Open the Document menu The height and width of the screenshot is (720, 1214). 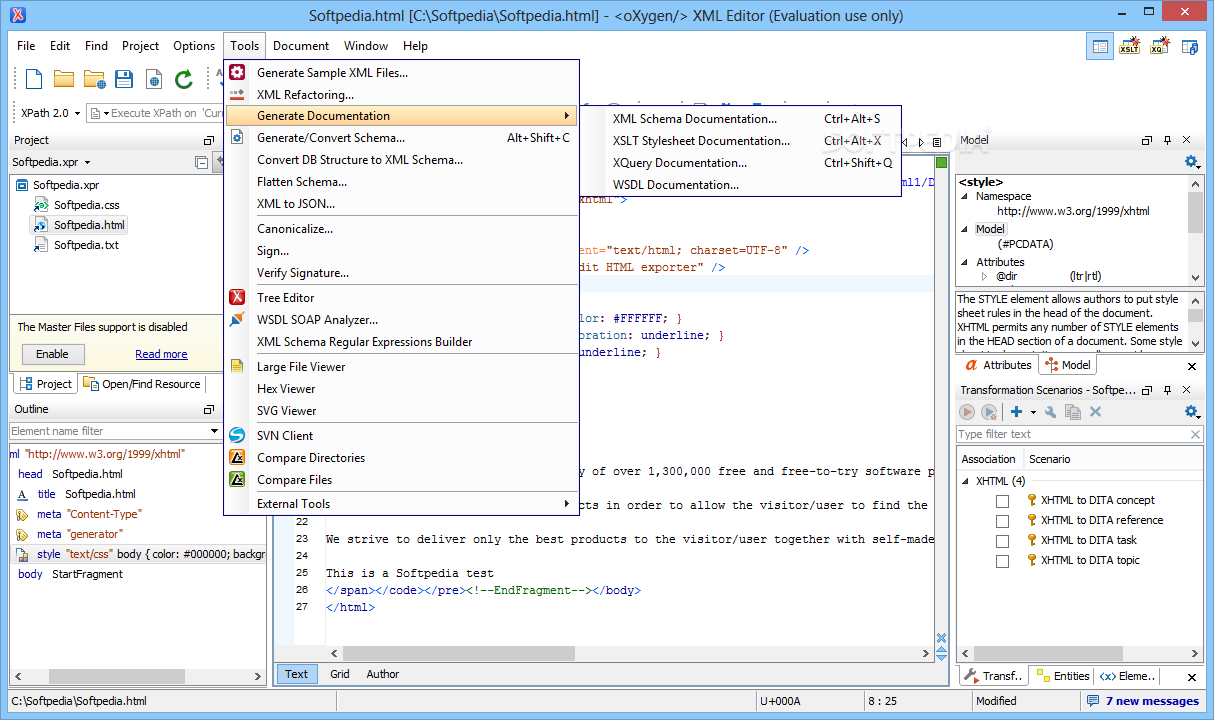point(301,46)
